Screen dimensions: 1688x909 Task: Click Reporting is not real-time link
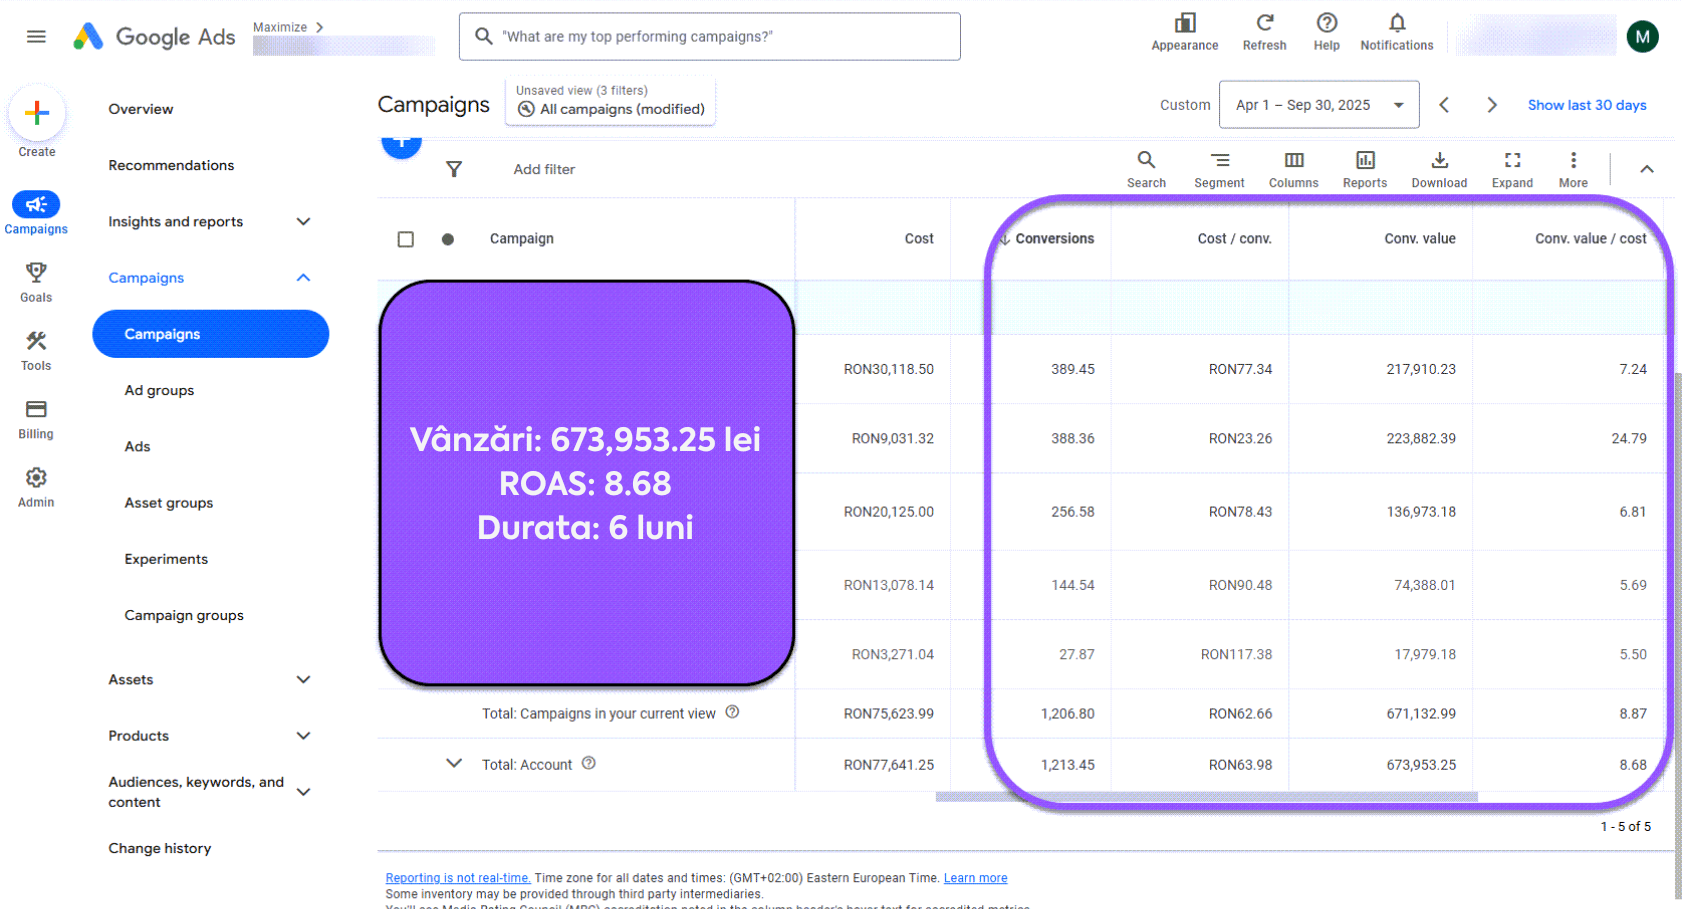tap(458, 878)
